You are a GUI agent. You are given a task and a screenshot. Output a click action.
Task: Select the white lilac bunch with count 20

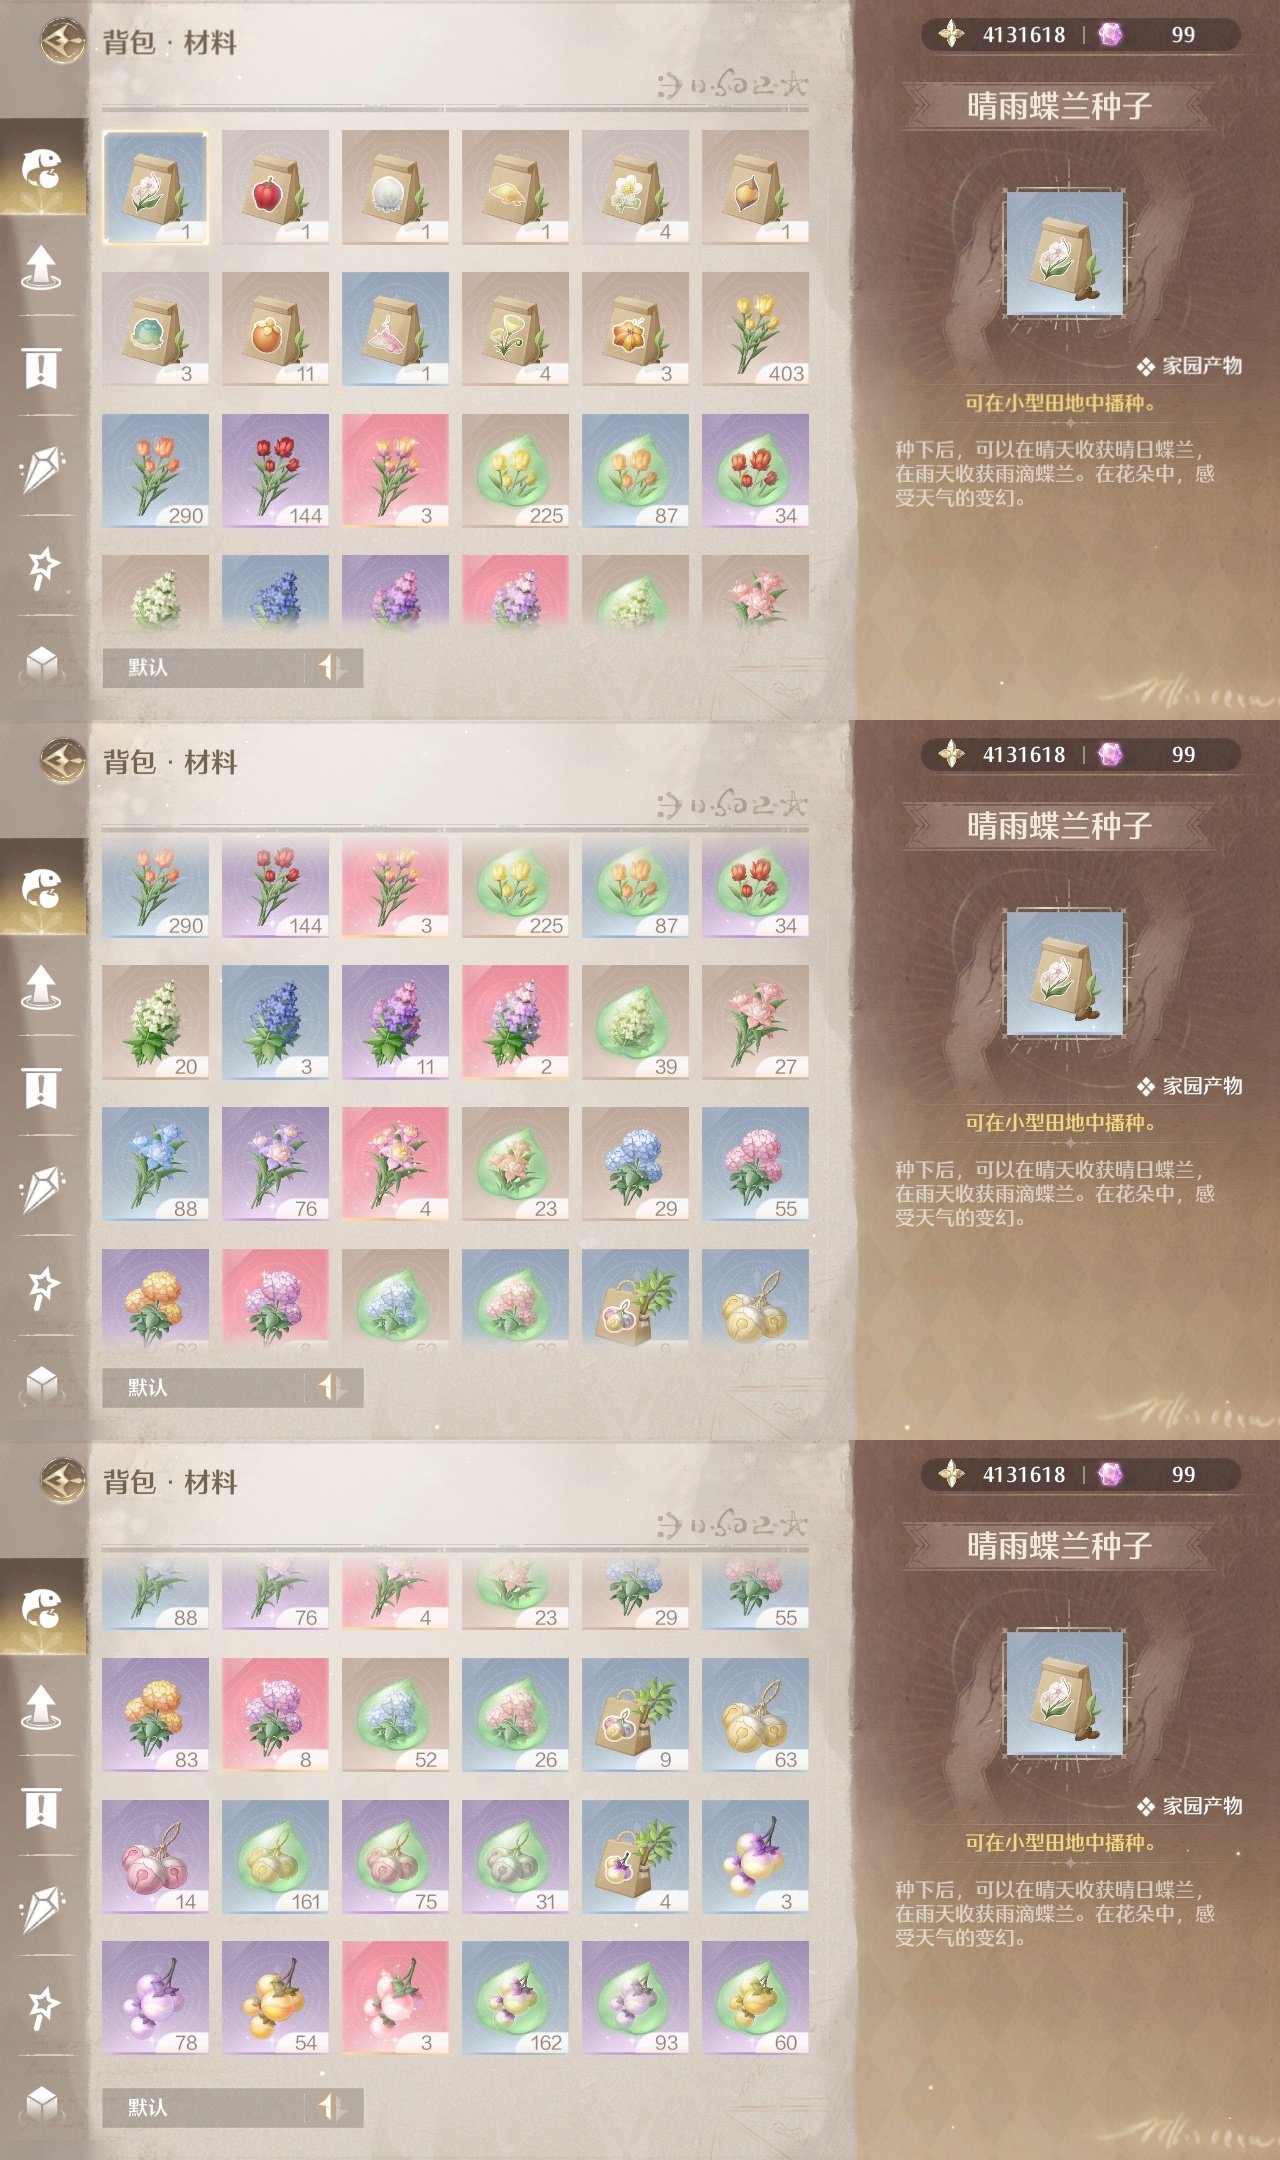(x=155, y=1022)
